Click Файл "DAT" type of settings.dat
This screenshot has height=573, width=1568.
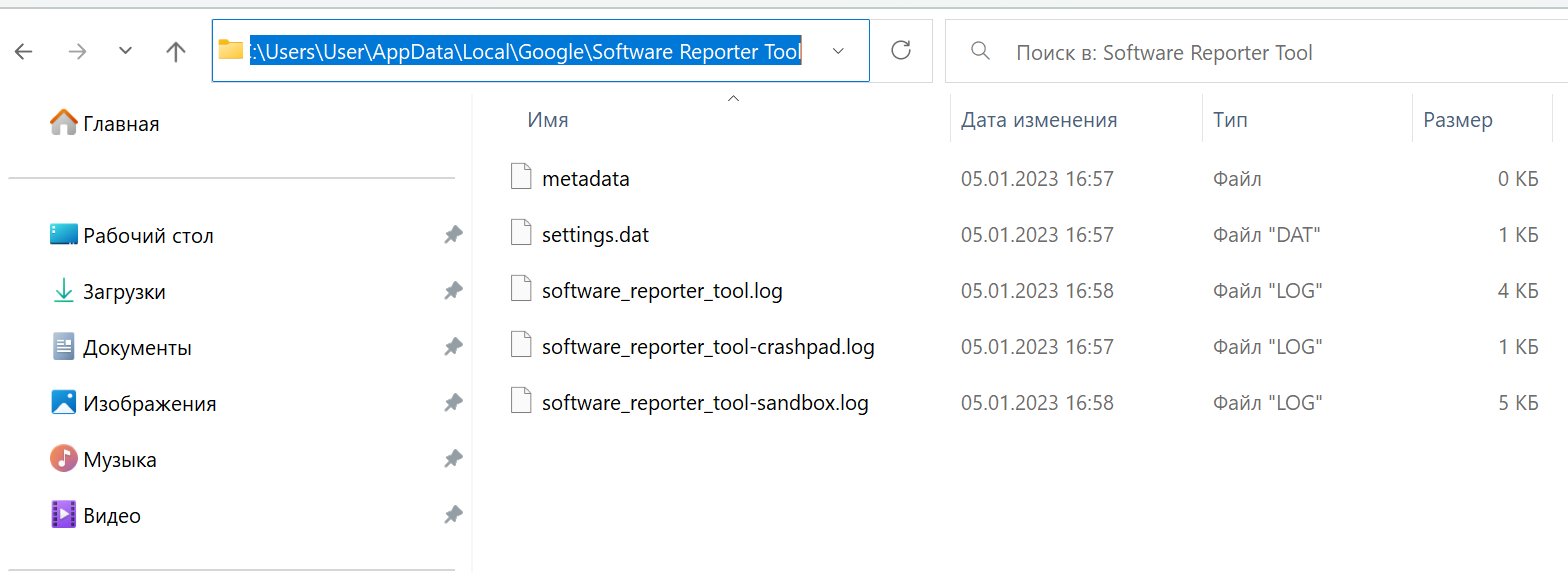(x=1268, y=235)
